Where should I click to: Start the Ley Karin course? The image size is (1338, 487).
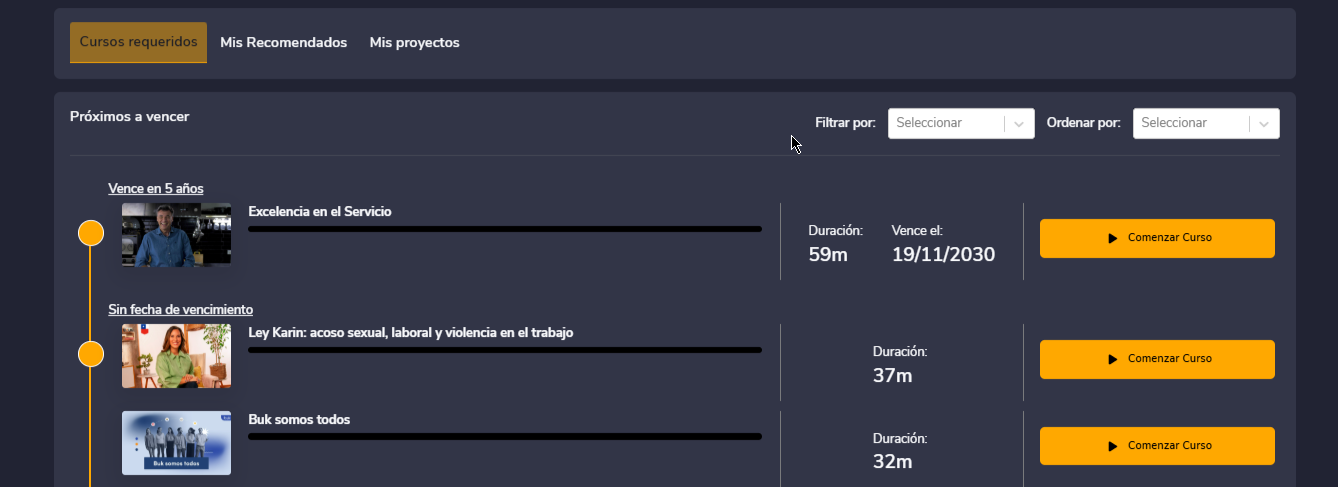[x=1157, y=360]
